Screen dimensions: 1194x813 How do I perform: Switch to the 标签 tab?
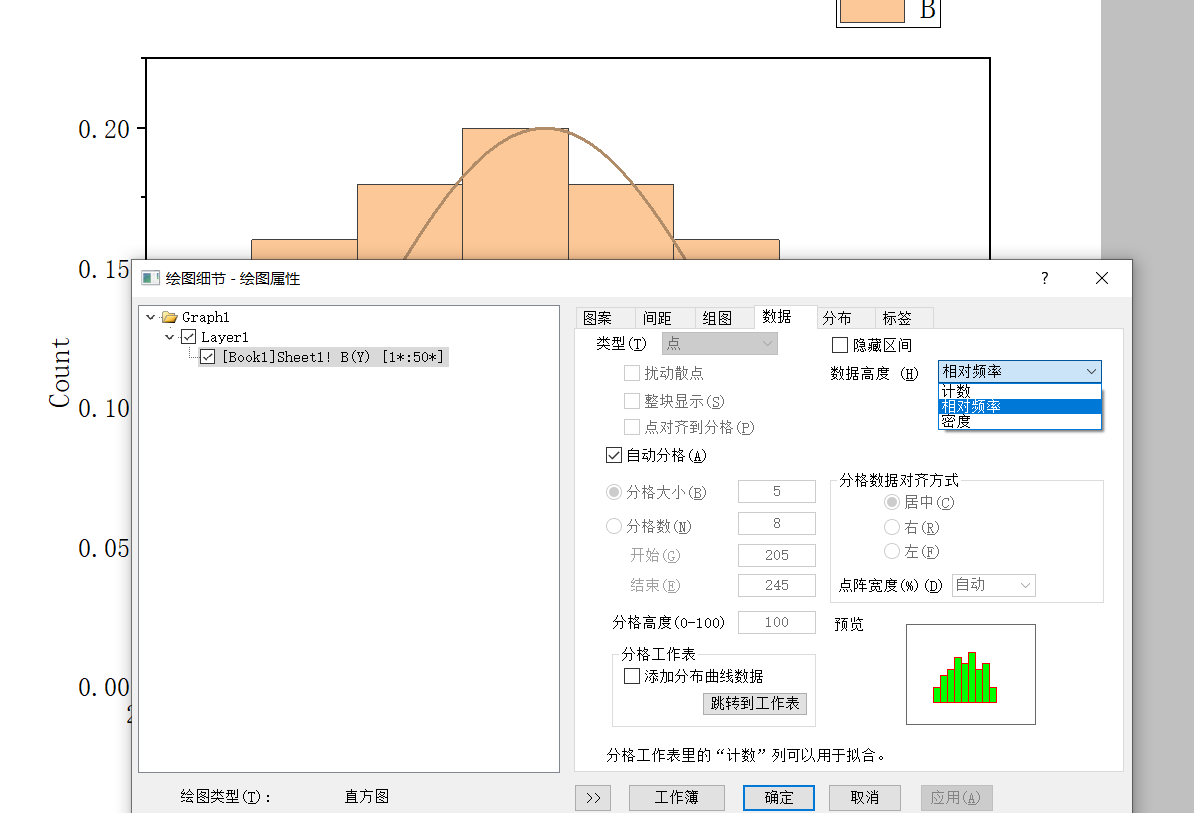897,318
